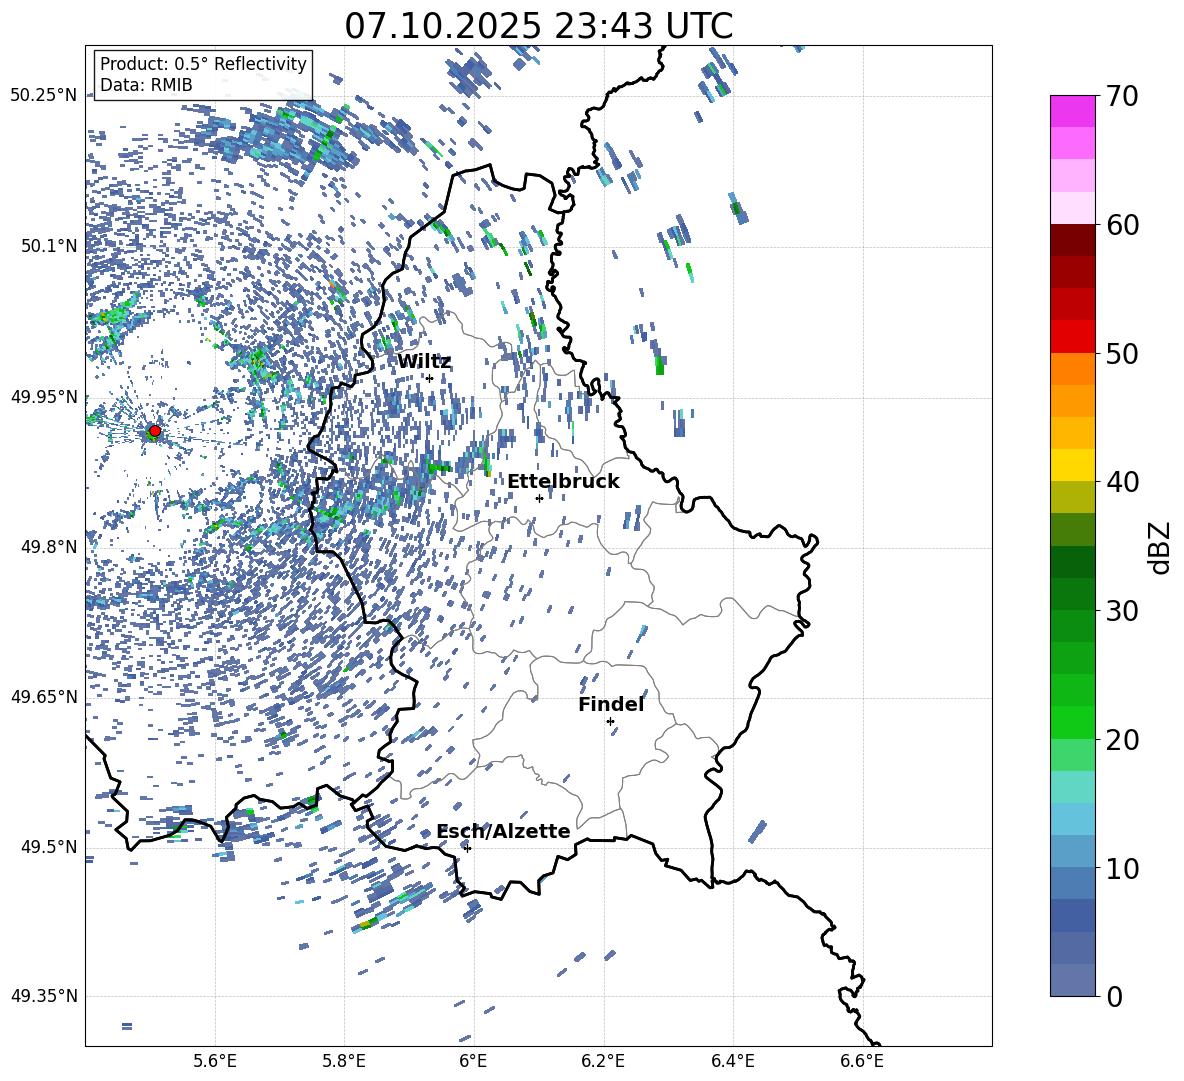Click the 70 label on the colorbar
This screenshot has height=1081, width=1184.
pos(1122,96)
